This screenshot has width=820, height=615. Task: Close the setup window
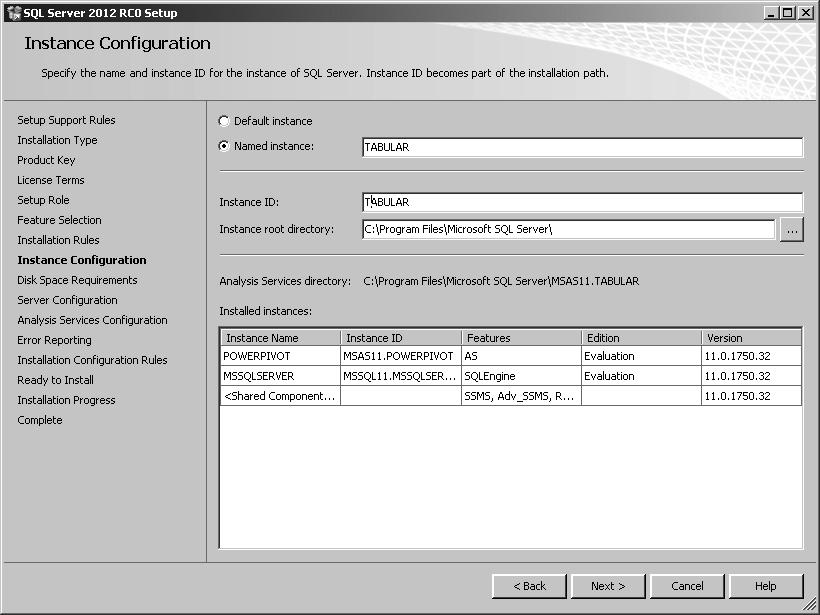[x=805, y=13]
